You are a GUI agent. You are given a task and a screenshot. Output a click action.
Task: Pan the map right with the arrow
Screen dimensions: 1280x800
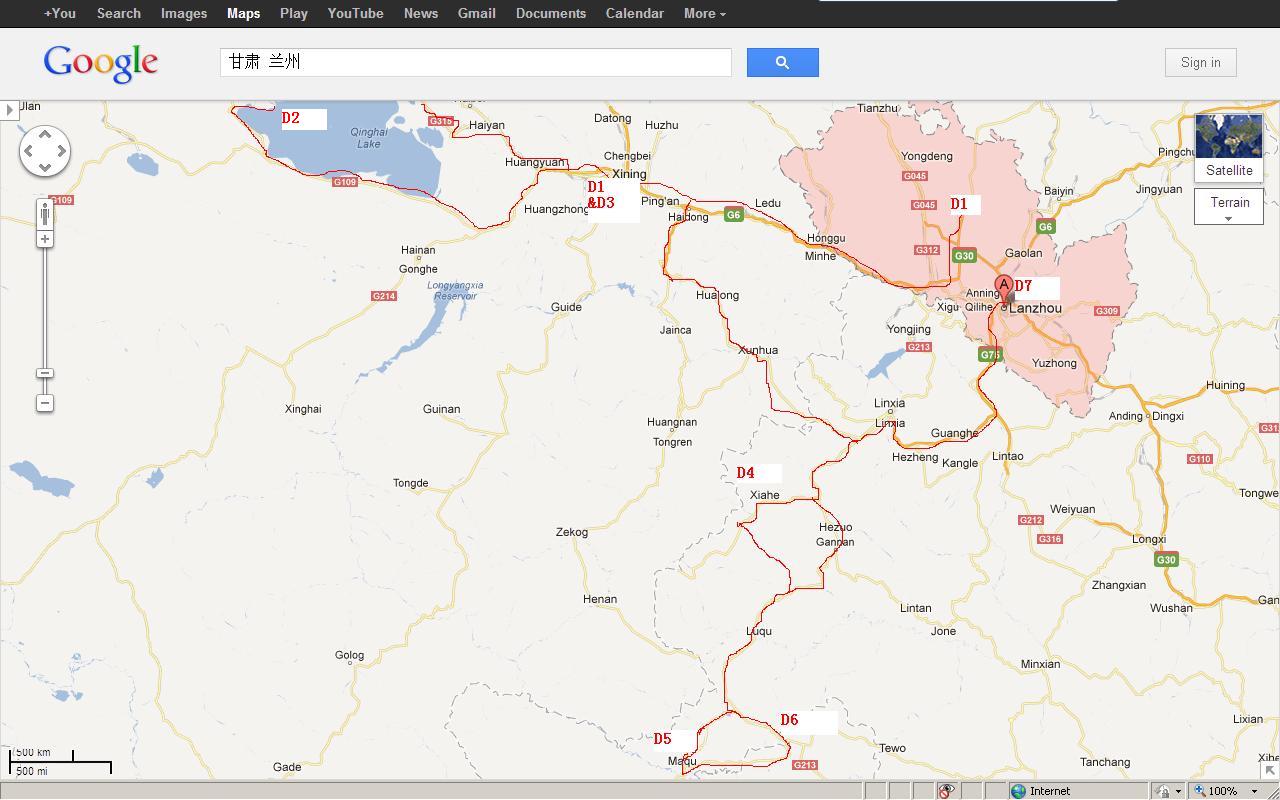61,151
